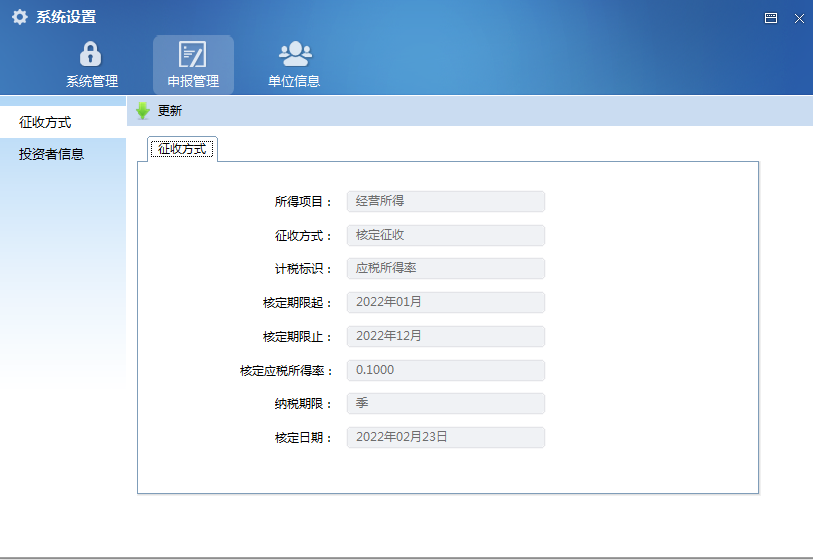Click the green 更新 download arrow icon

(143, 111)
